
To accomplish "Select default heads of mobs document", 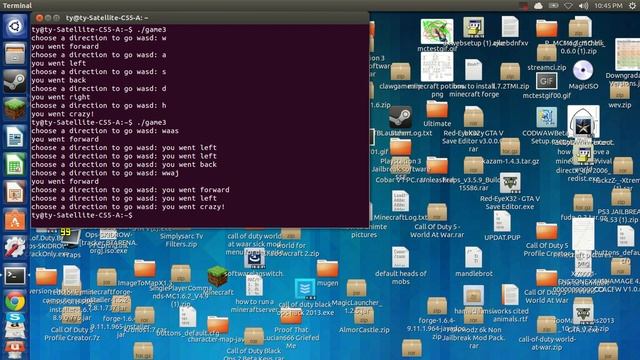I will pyautogui.click(x=400, y=258).
